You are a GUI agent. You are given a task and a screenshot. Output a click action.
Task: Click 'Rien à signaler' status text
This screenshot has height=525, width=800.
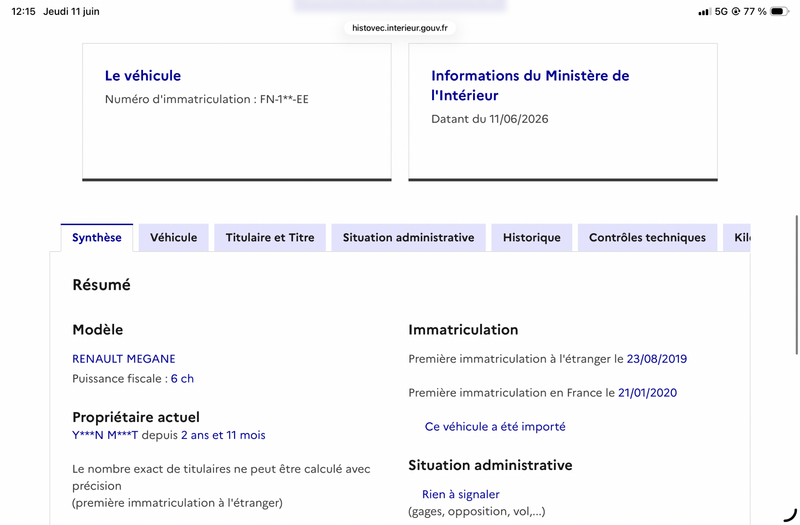461,494
